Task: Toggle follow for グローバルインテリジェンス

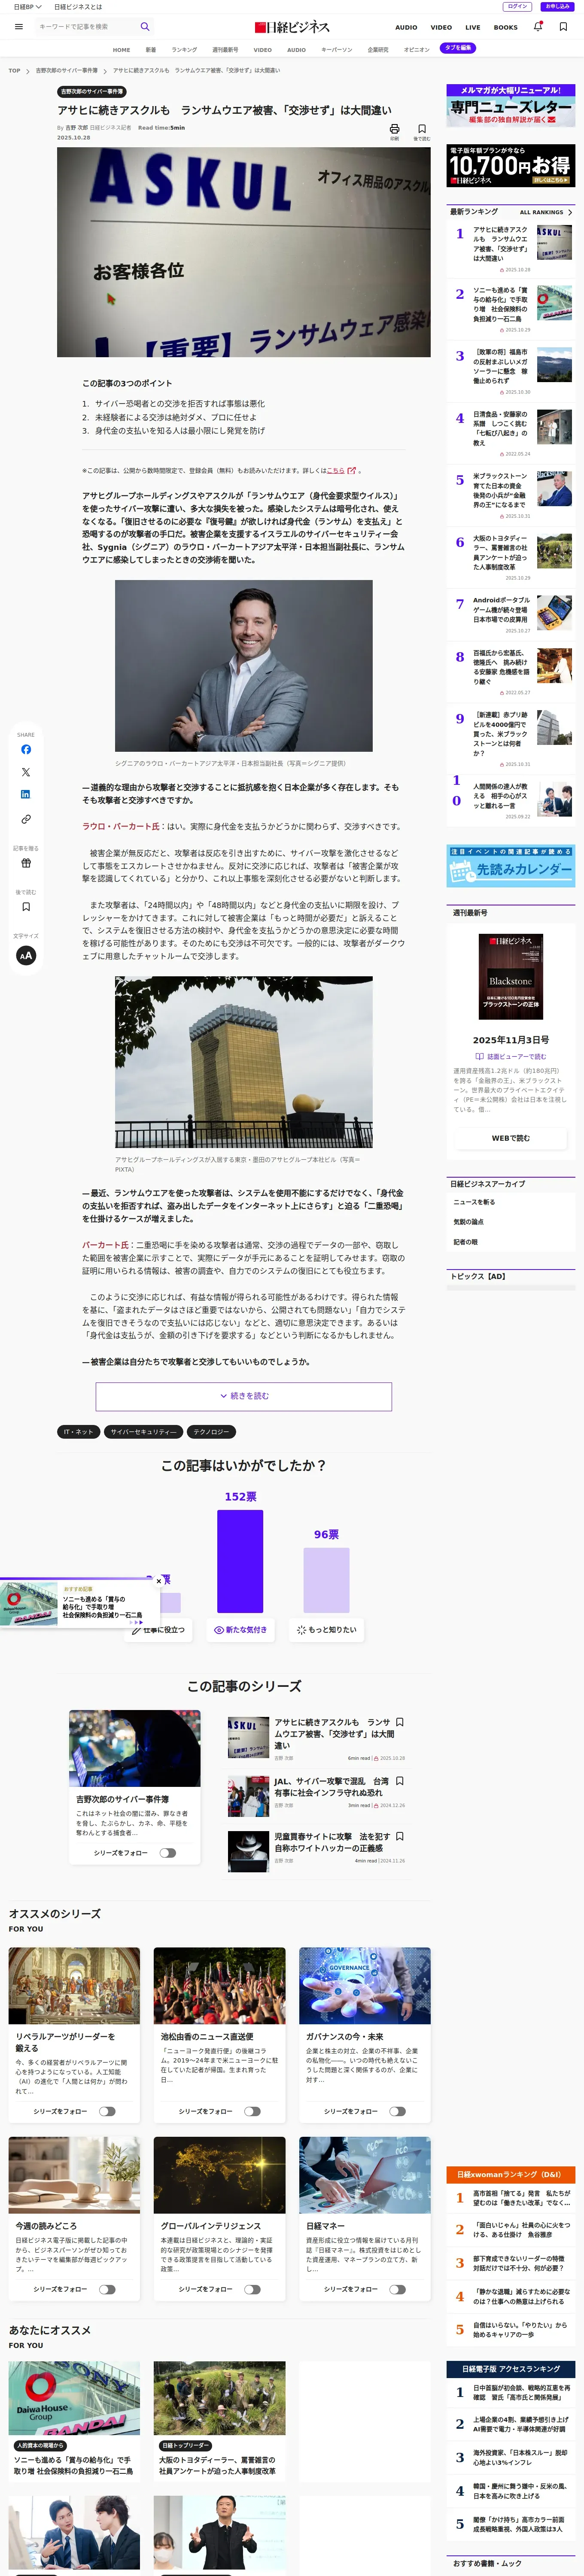Action: coord(252,2289)
